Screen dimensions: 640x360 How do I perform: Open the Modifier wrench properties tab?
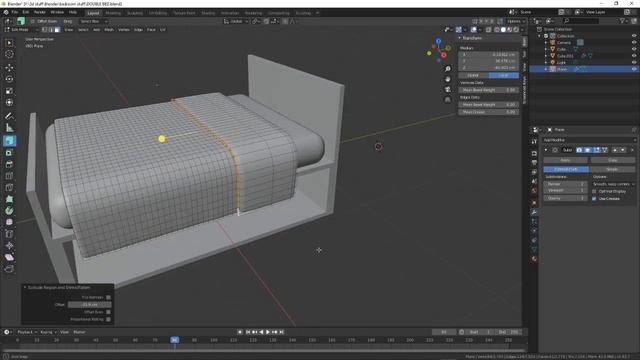coord(534,212)
